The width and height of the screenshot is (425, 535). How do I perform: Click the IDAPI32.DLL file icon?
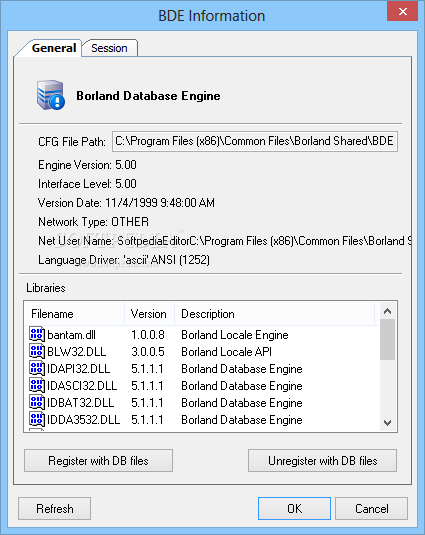pos(37,369)
